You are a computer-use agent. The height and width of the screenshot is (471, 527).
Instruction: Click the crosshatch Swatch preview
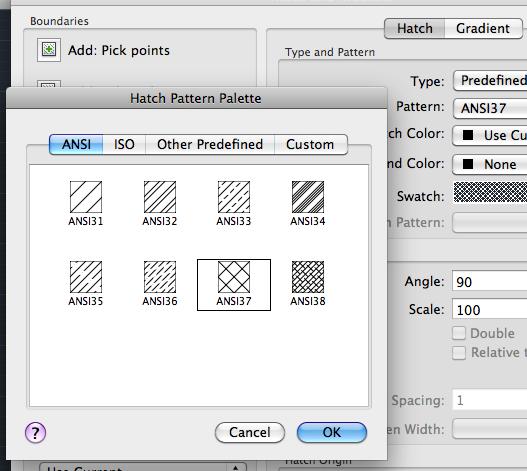point(490,192)
